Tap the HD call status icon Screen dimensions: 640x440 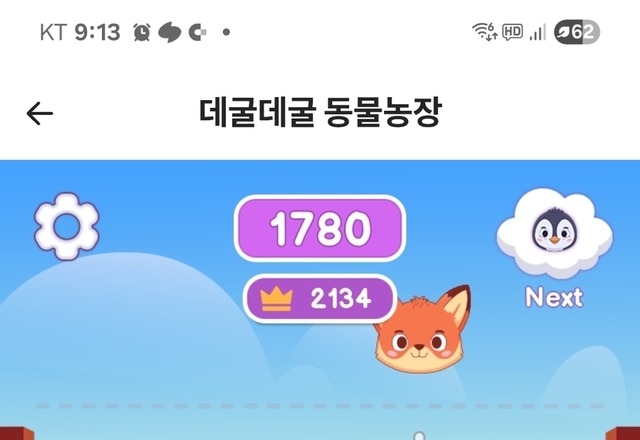tap(513, 32)
